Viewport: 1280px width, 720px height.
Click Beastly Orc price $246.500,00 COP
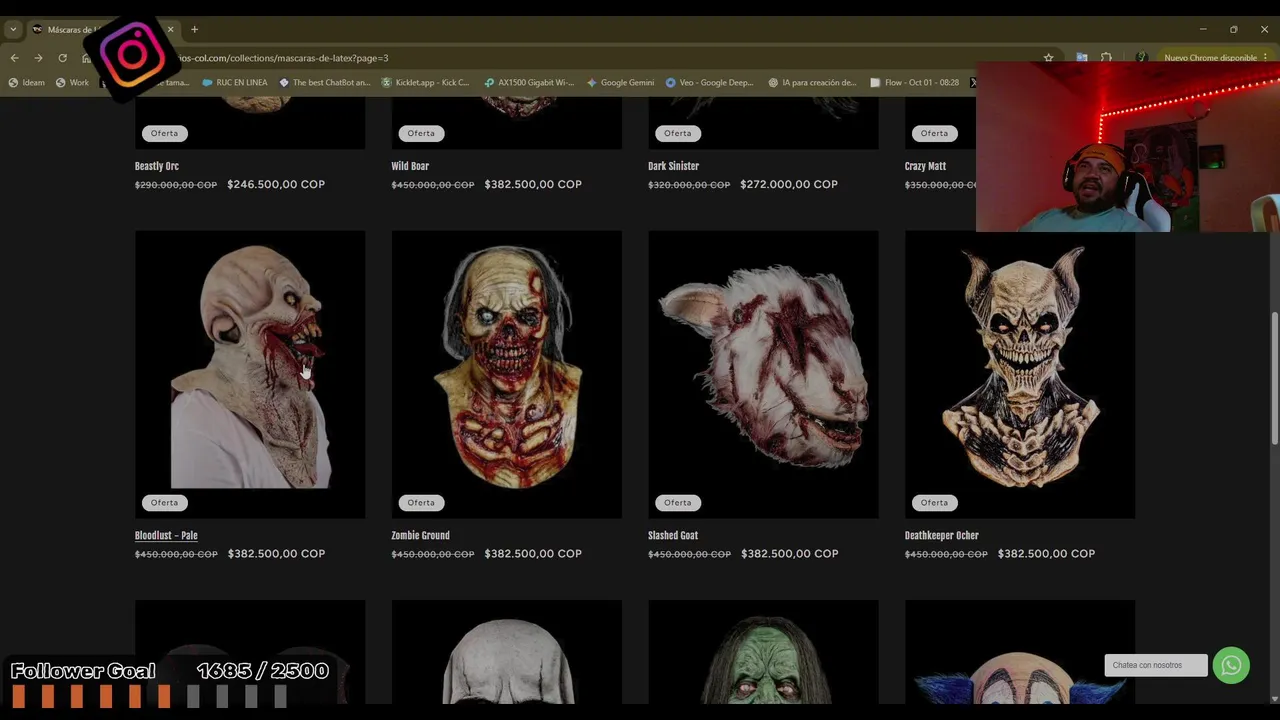(276, 184)
